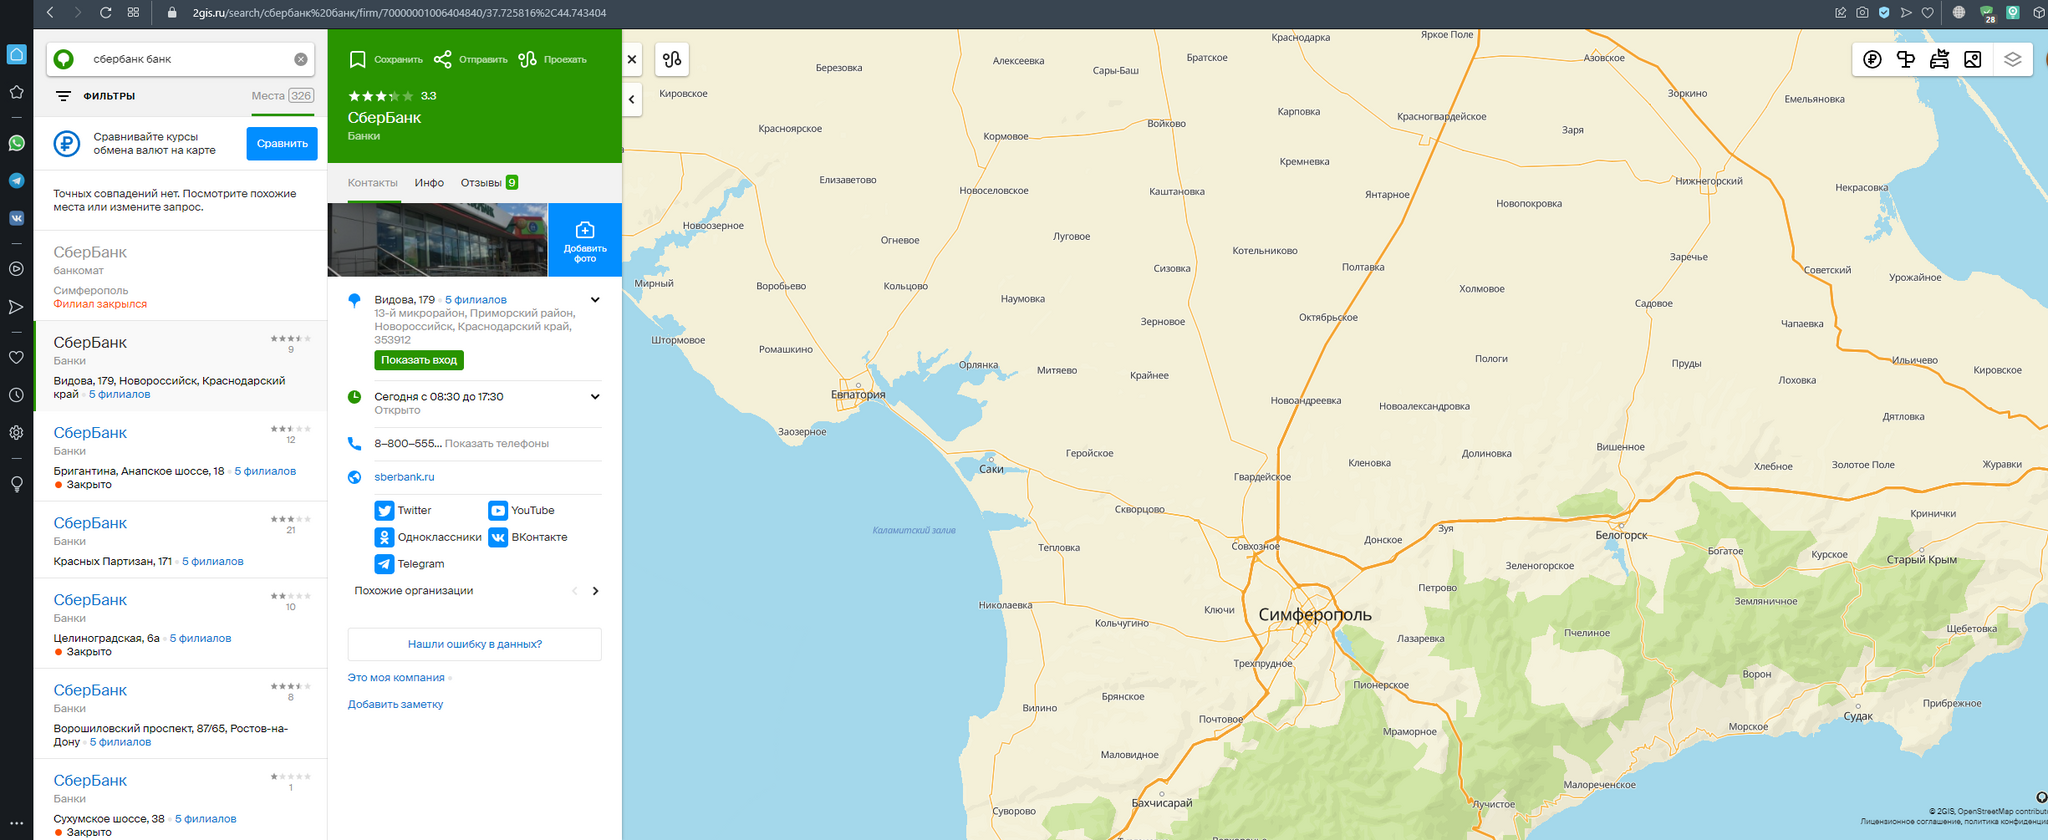Switch to the Контакты tab
Viewport: 2048px width, 840px height.
(373, 183)
